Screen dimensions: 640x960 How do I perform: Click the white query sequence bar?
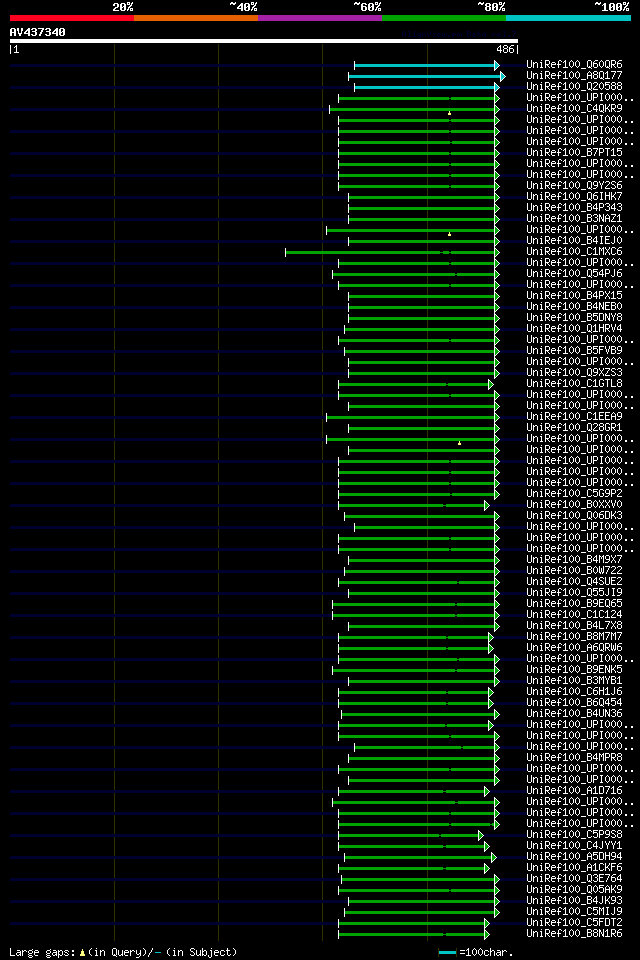[264, 41]
